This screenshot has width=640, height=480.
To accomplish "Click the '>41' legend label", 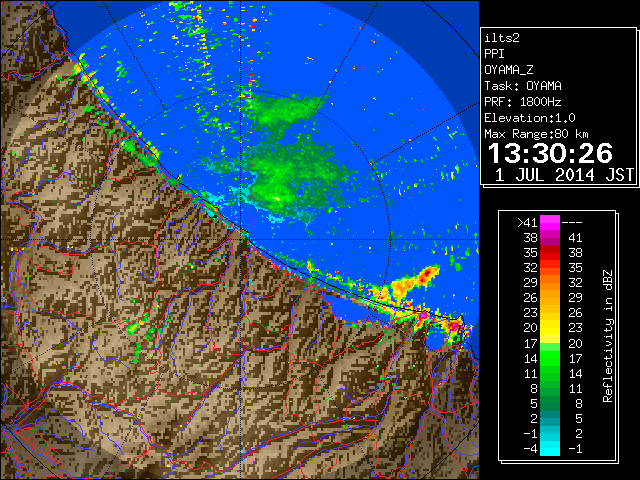I will point(527,223).
